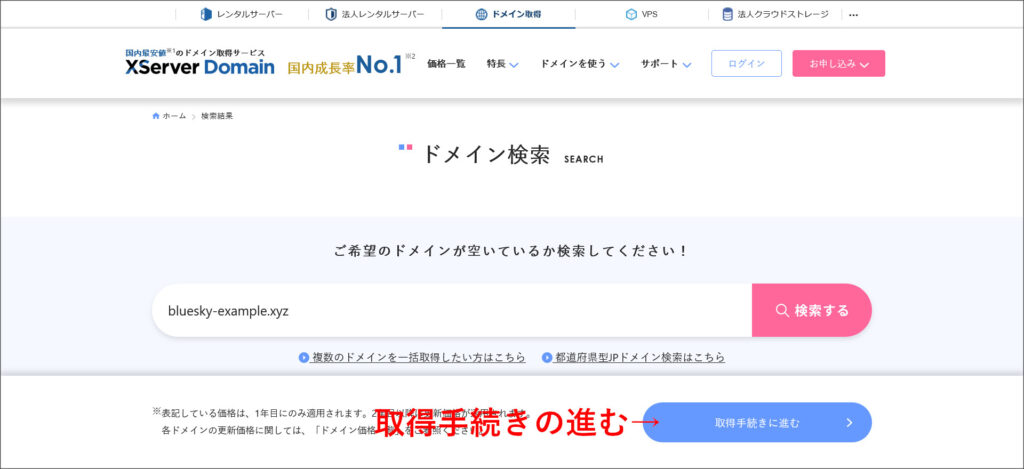Open the 価格一覧 menu item

click(x=446, y=64)
